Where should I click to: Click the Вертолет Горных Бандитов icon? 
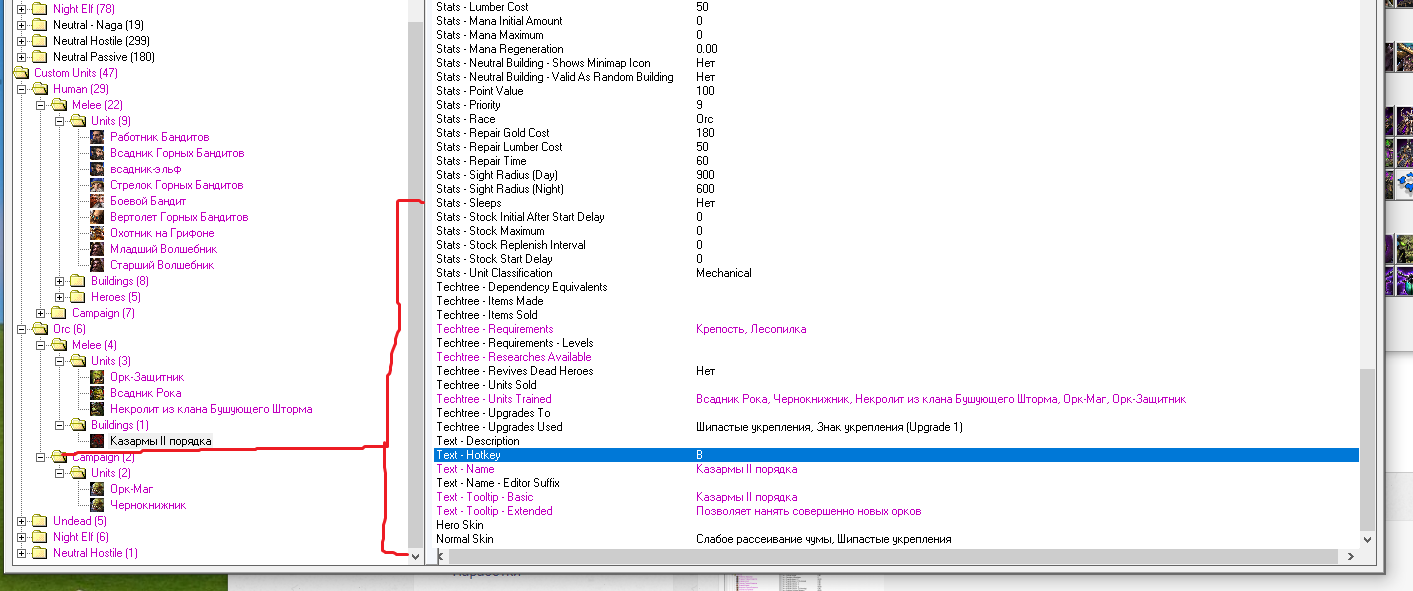click(97, 217)
